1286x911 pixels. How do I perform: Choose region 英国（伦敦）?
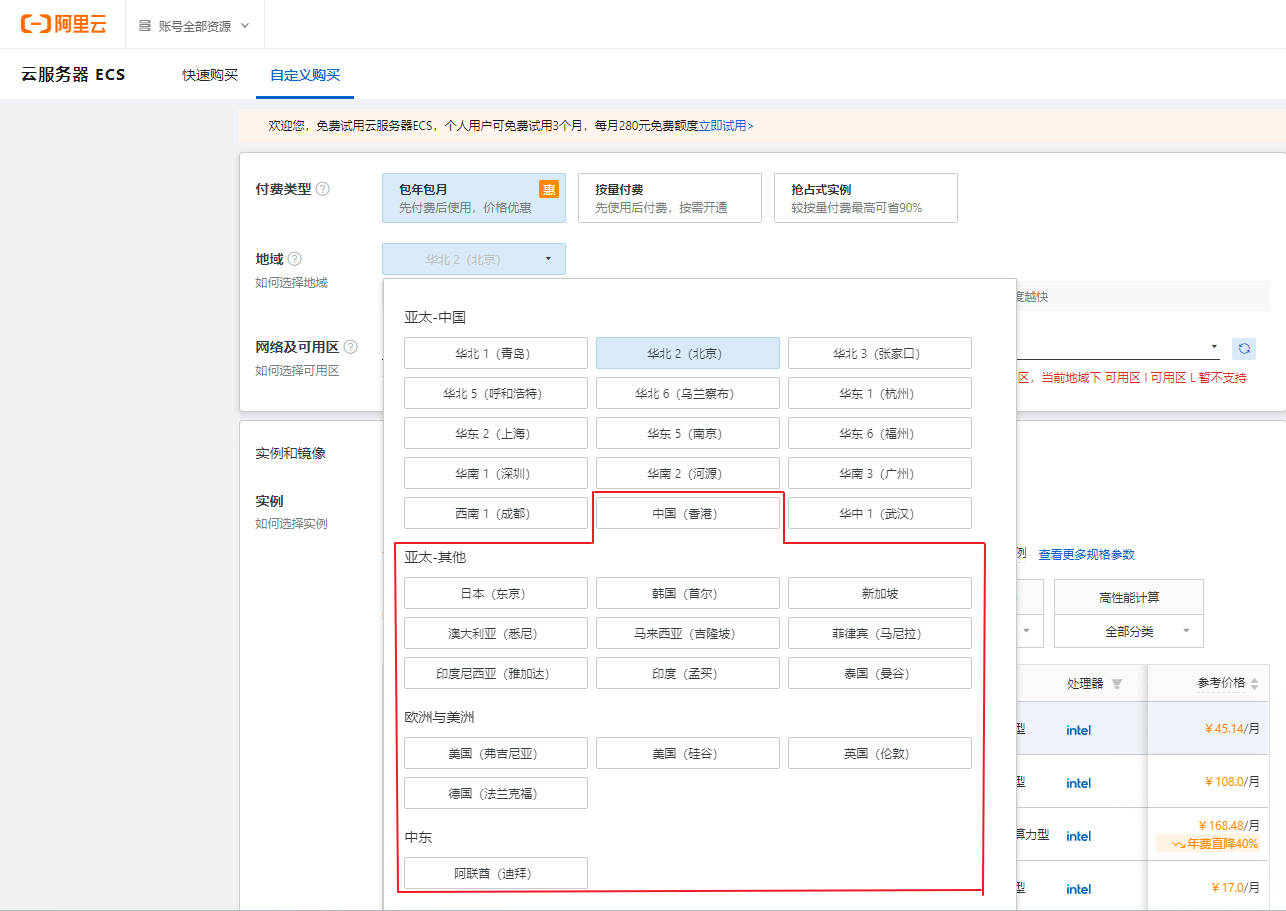[880, 753]
